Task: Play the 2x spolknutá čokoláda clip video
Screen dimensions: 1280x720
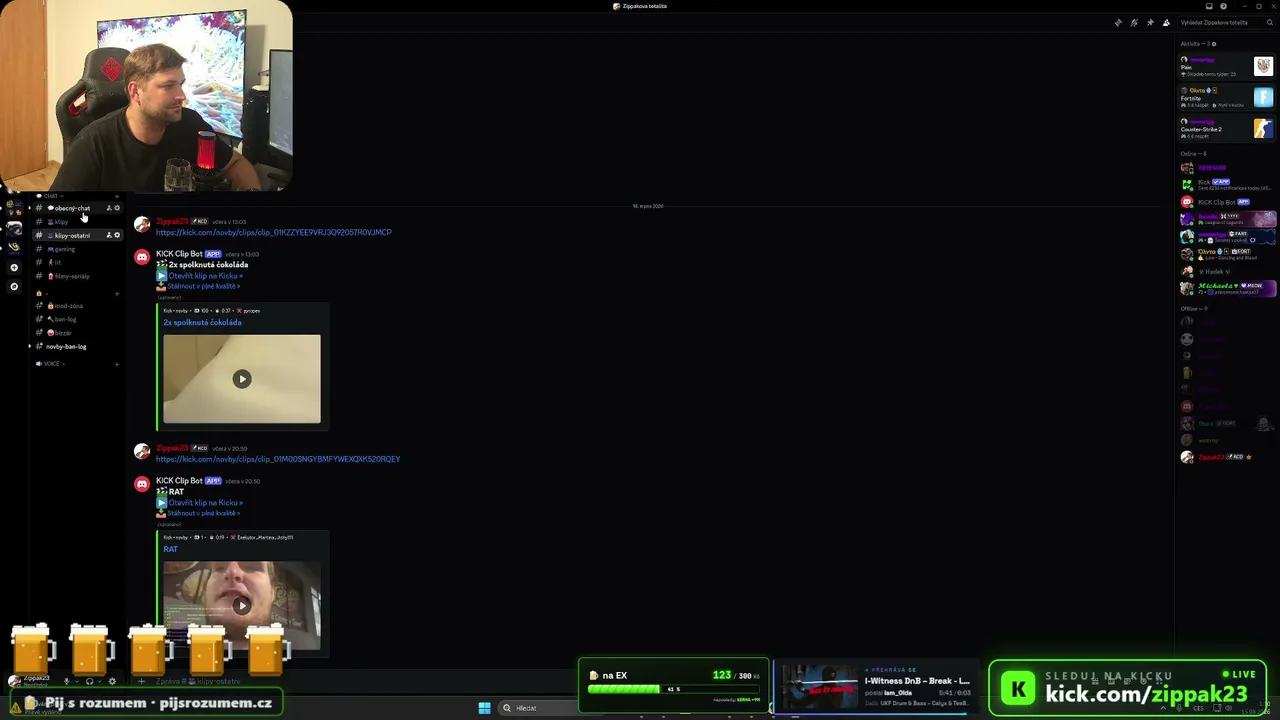Action: point(242,379)
